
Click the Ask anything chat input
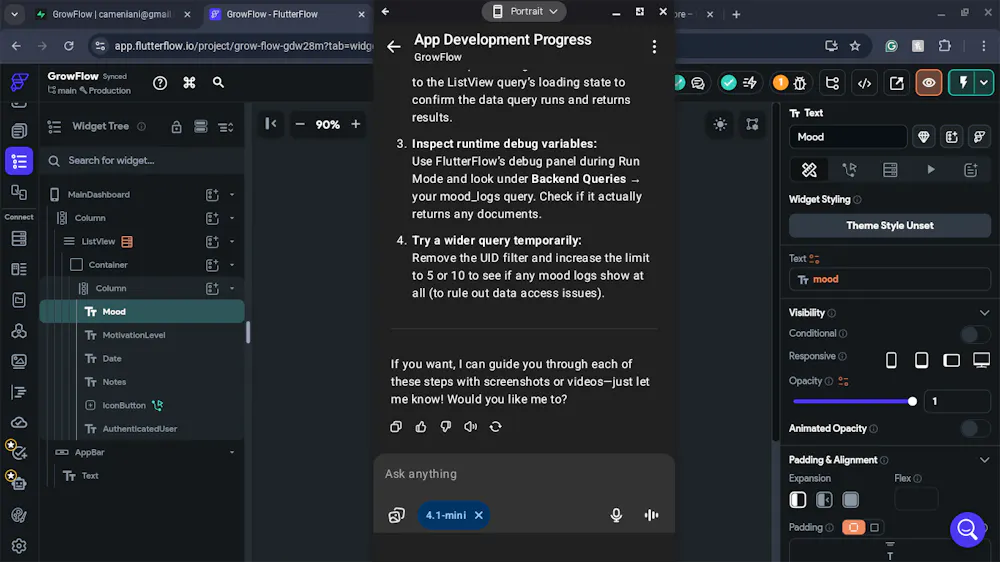point(524,474)
